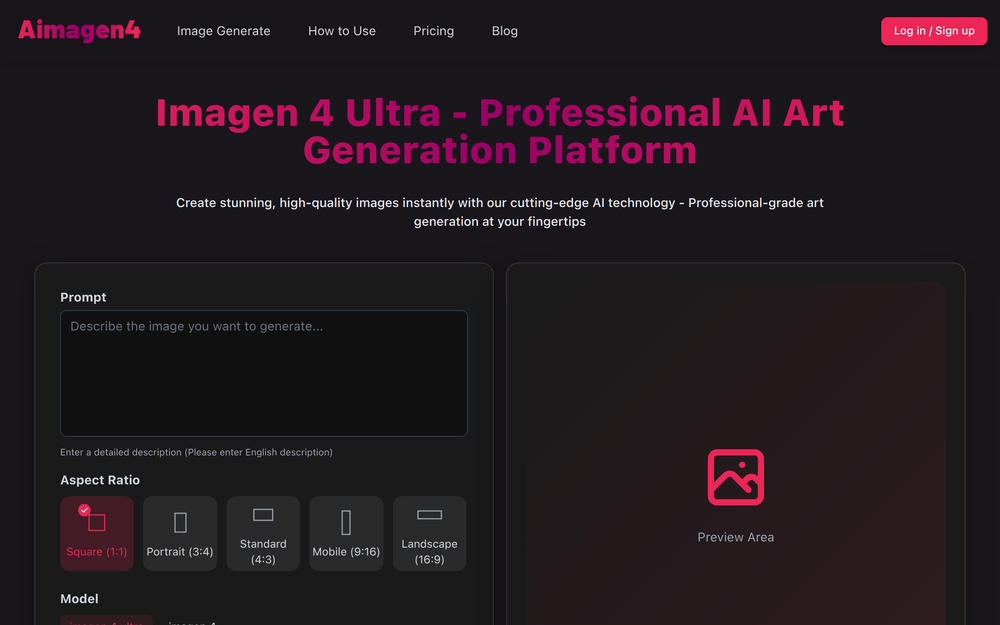
Task: Click the prompt description text box
Action: [x=263, y=373]
